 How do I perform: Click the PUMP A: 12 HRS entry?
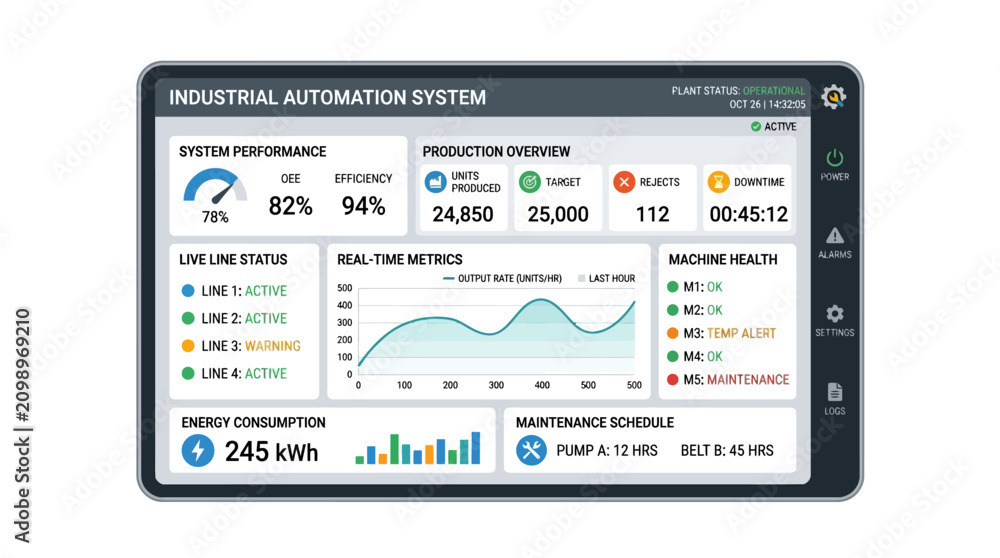pos(607,451)
